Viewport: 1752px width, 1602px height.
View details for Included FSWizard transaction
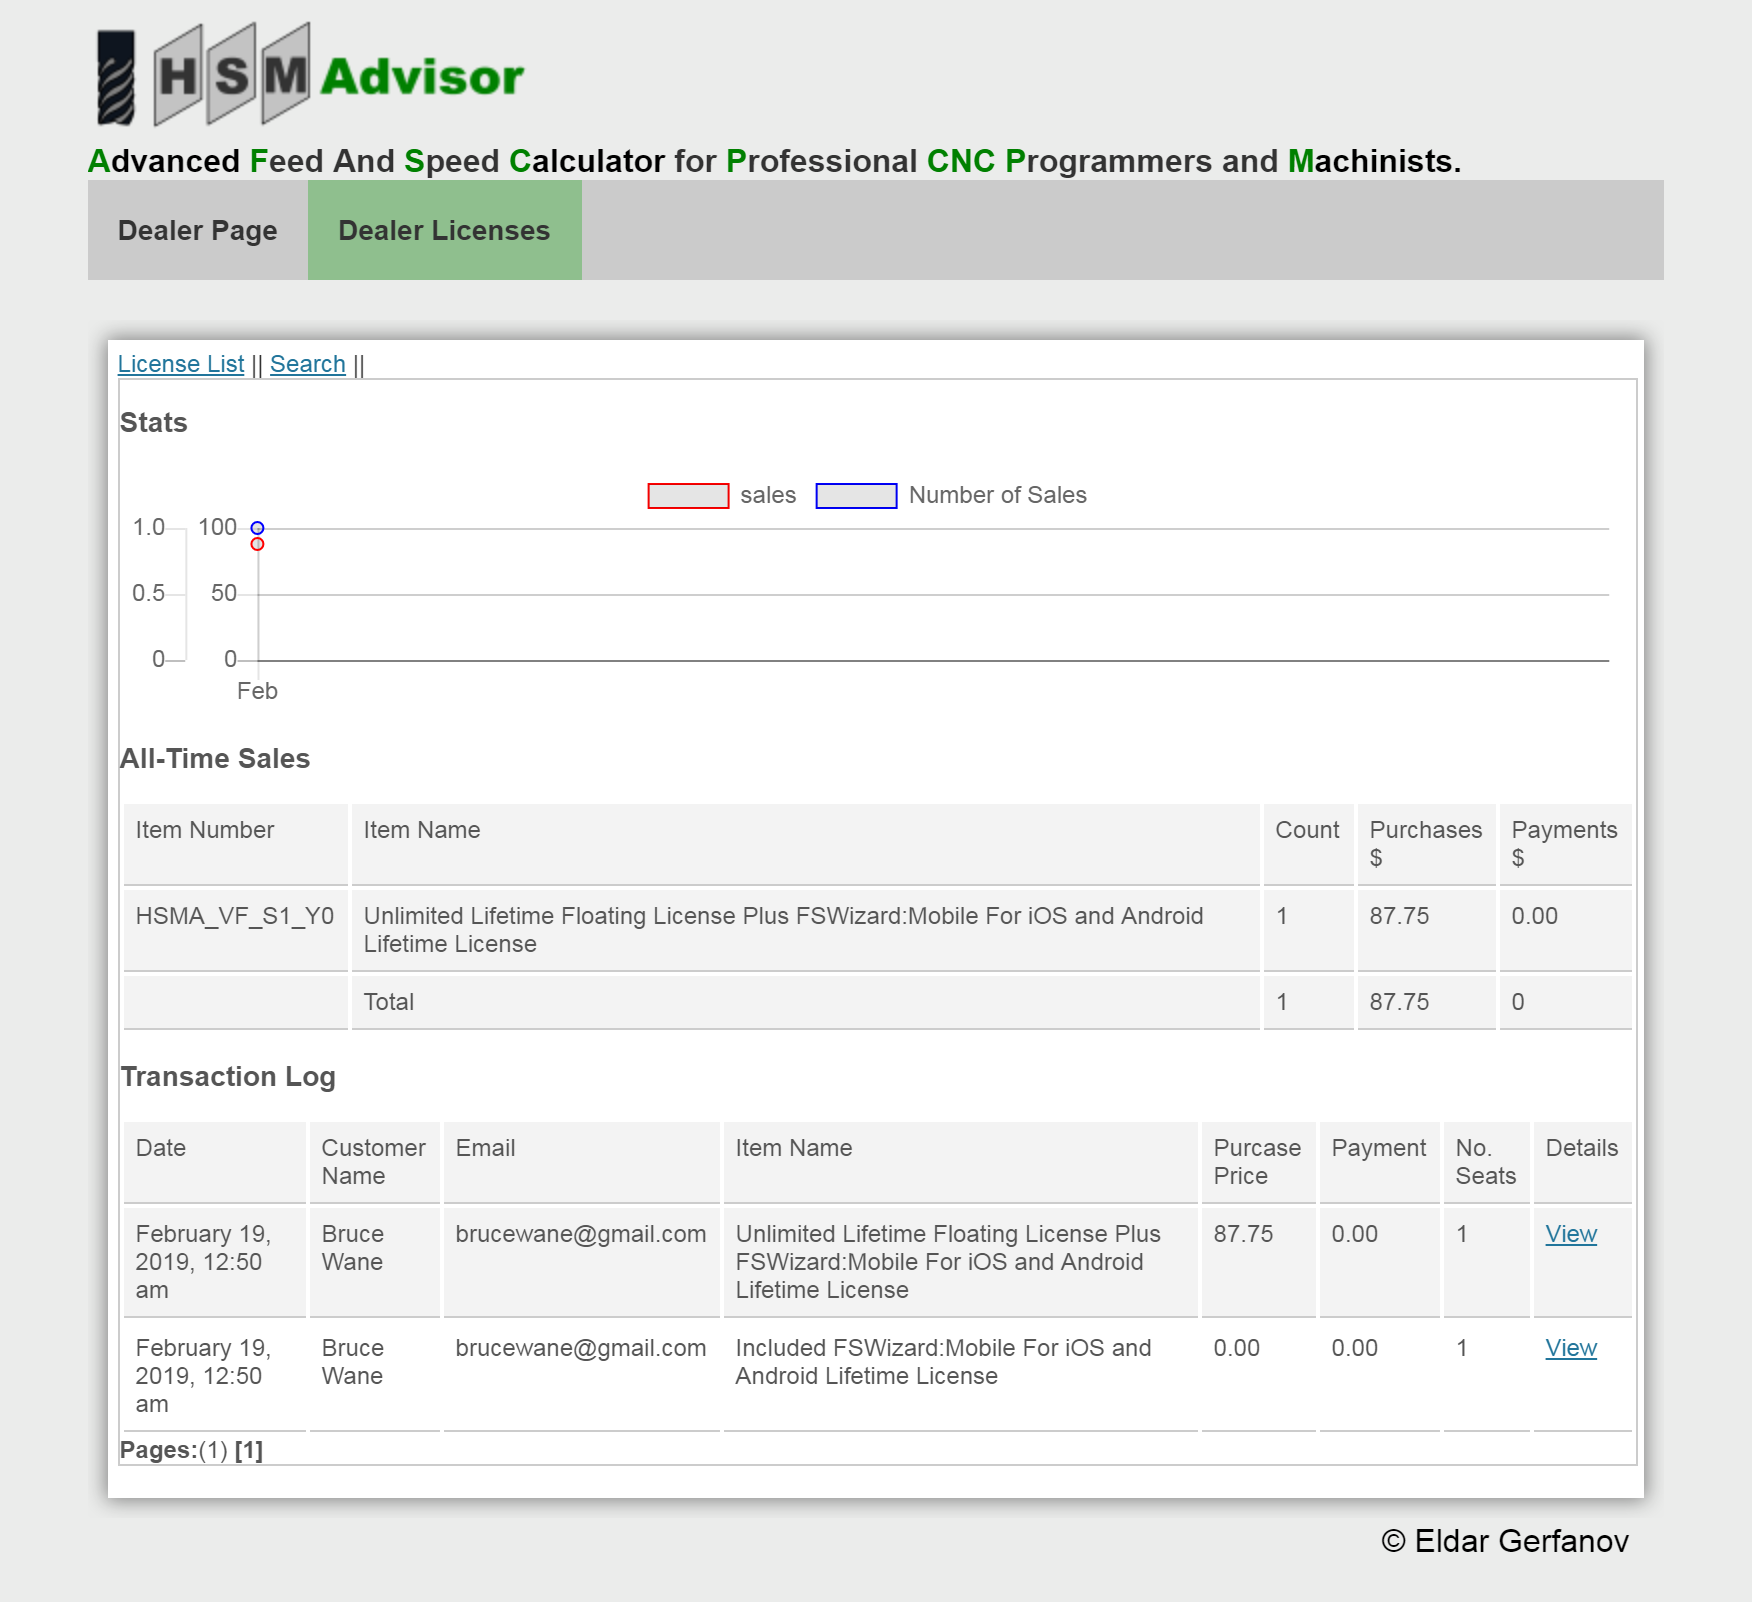click(x=1571, y=1348)
